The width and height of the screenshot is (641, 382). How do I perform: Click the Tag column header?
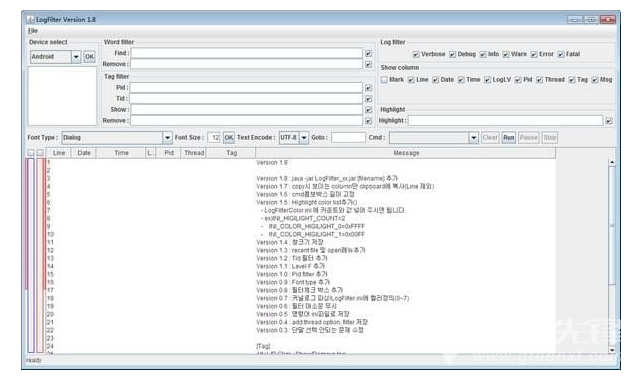231,153
